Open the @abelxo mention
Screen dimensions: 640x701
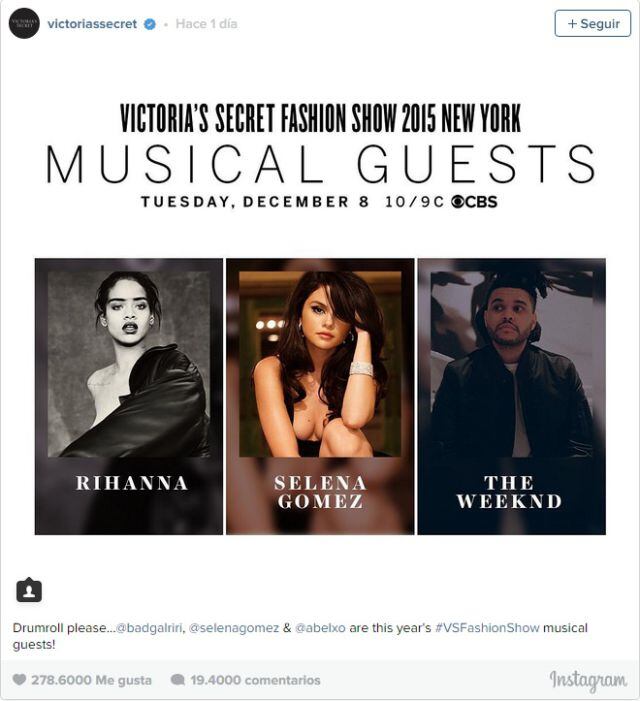323,628
